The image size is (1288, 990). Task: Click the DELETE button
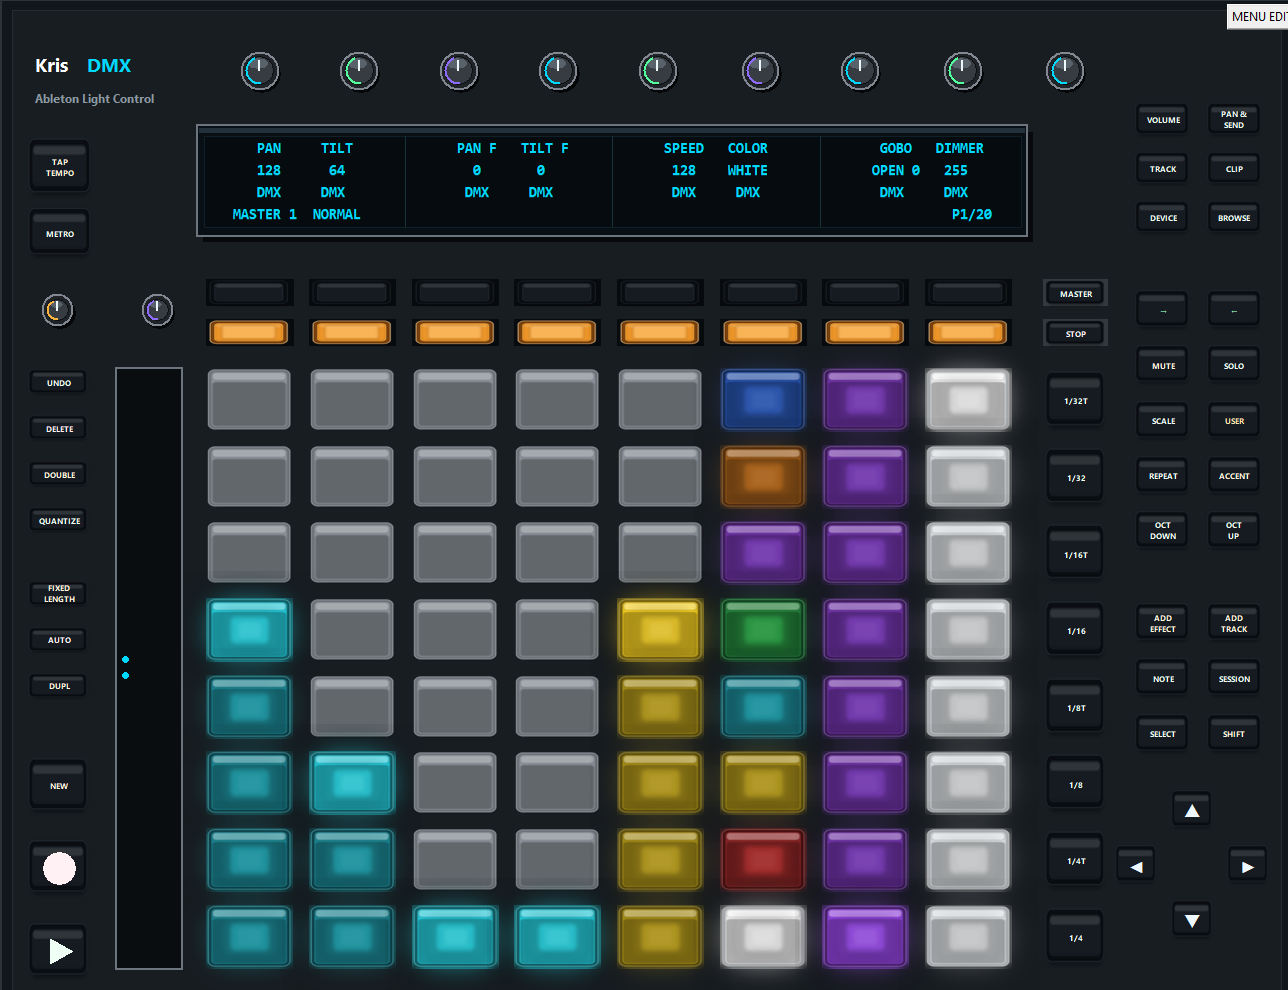pos(59,429)
